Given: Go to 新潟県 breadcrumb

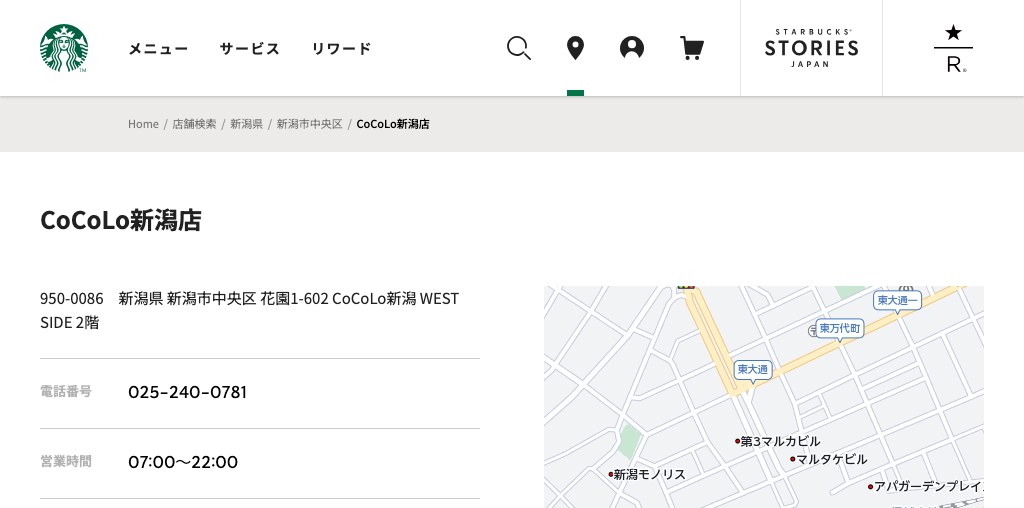Looking at the screenshot, I should (246, 124).
